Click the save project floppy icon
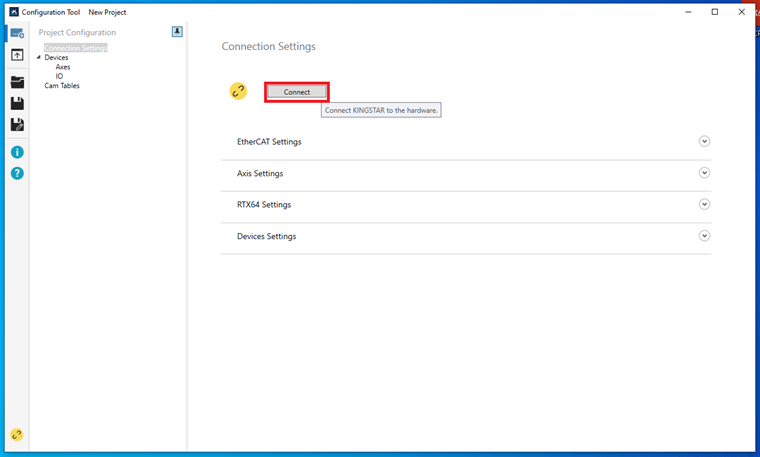This screenshot has width=760, height=457. click(17, 103)
